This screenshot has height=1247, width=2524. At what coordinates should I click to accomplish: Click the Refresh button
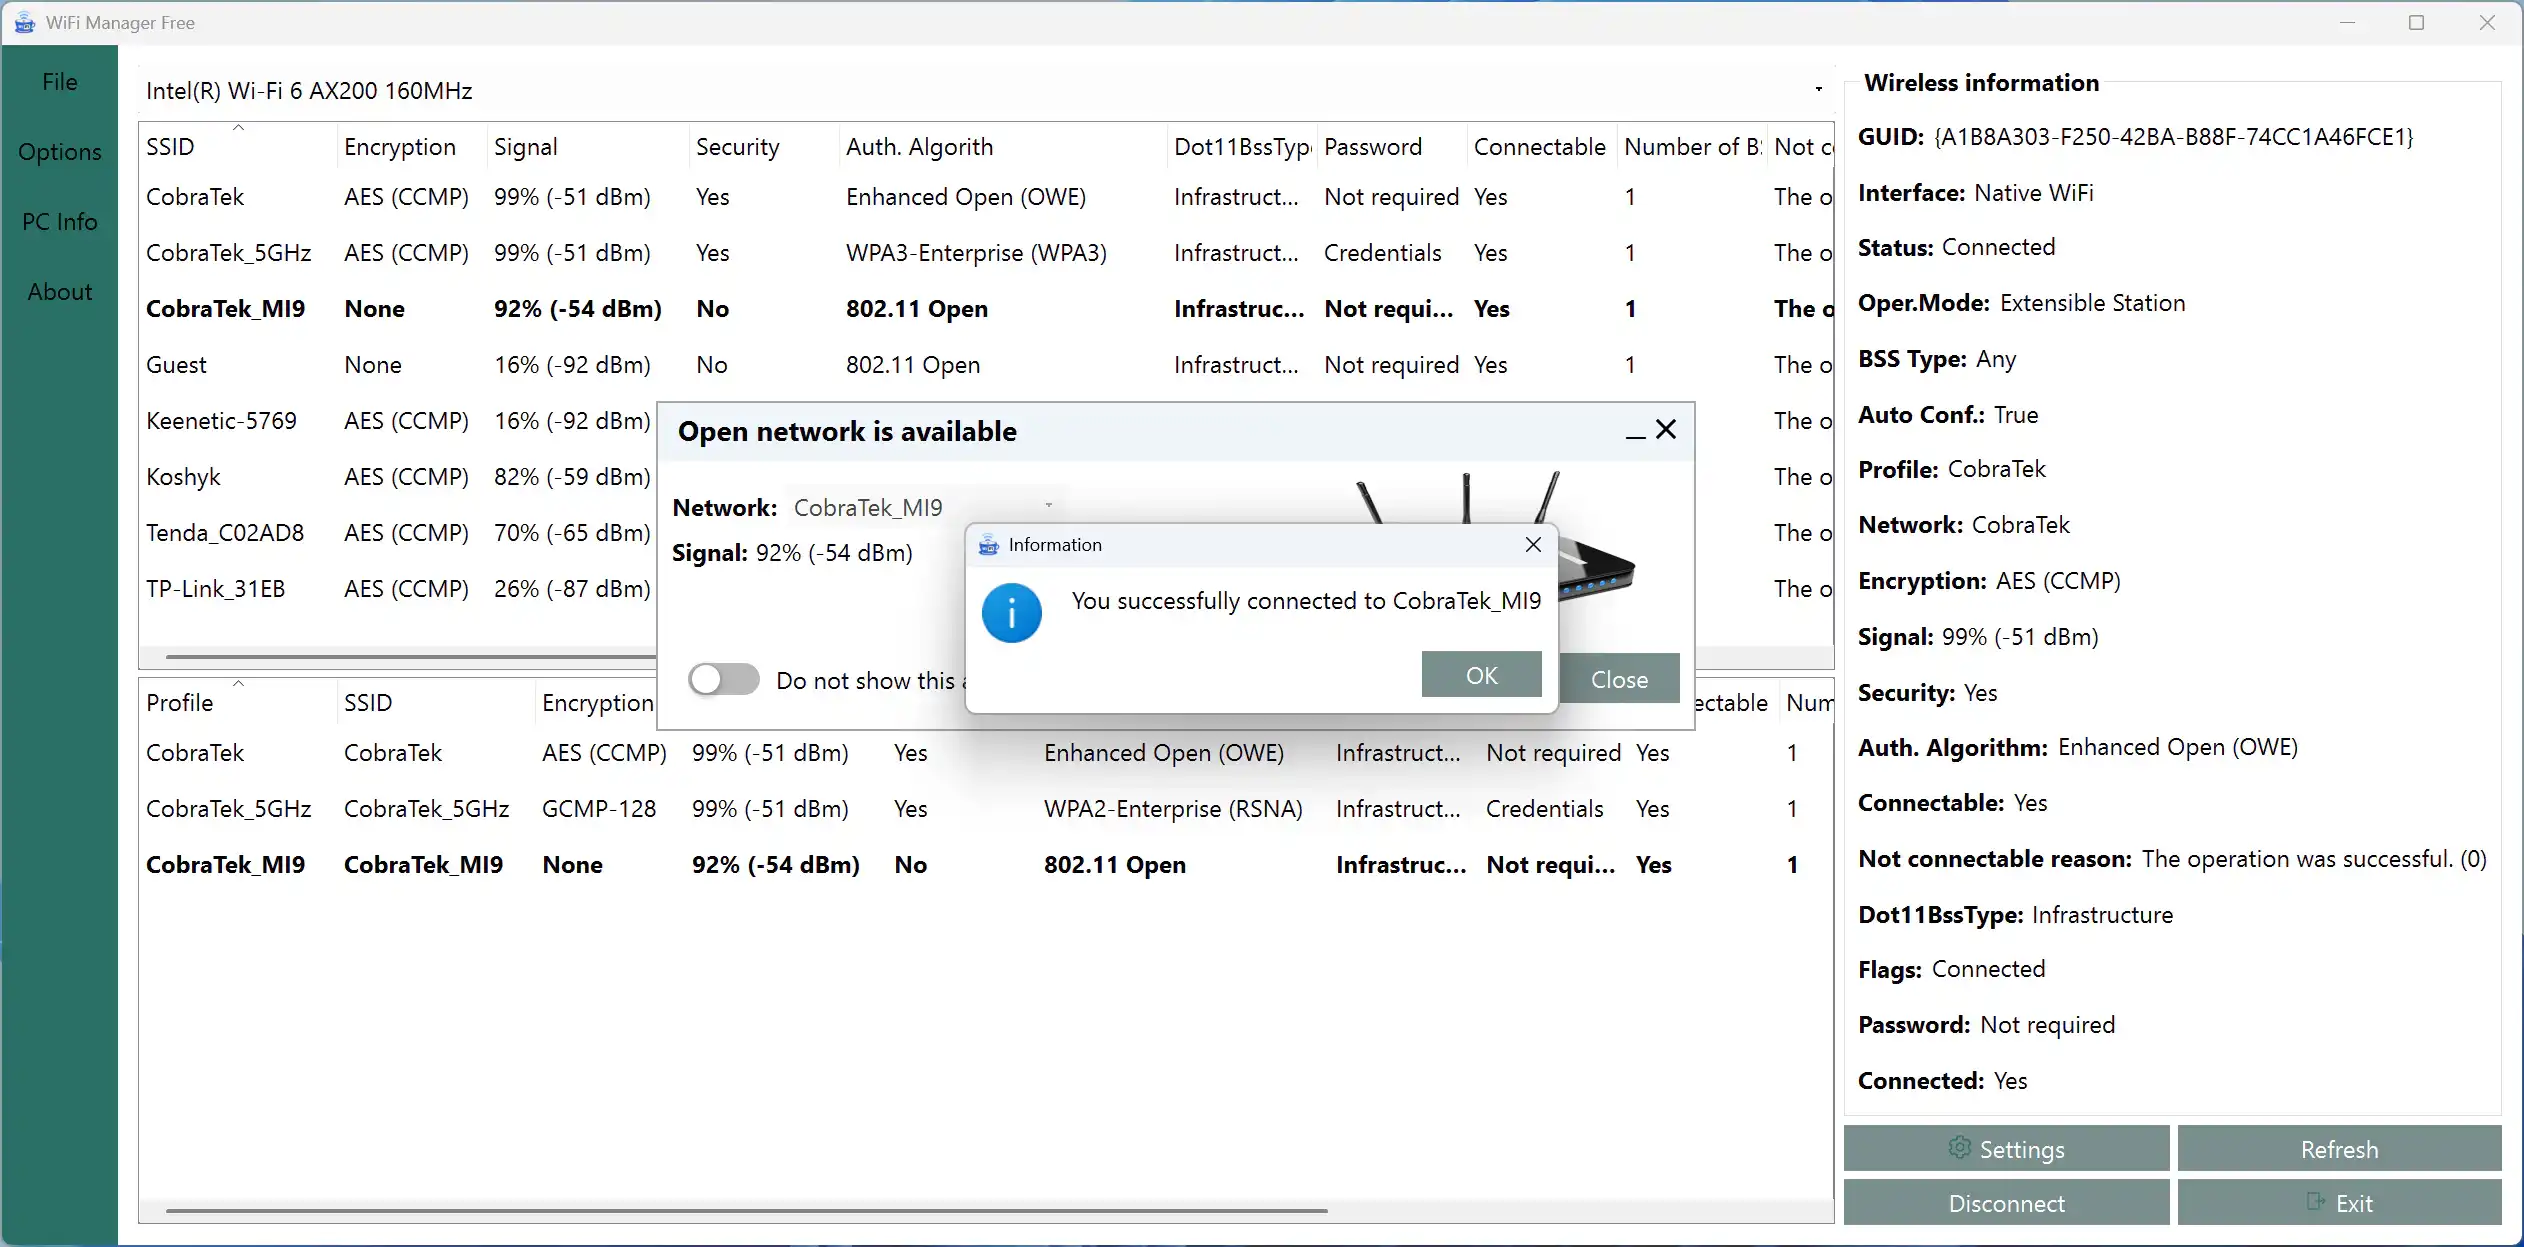tap(2339, 1149)
